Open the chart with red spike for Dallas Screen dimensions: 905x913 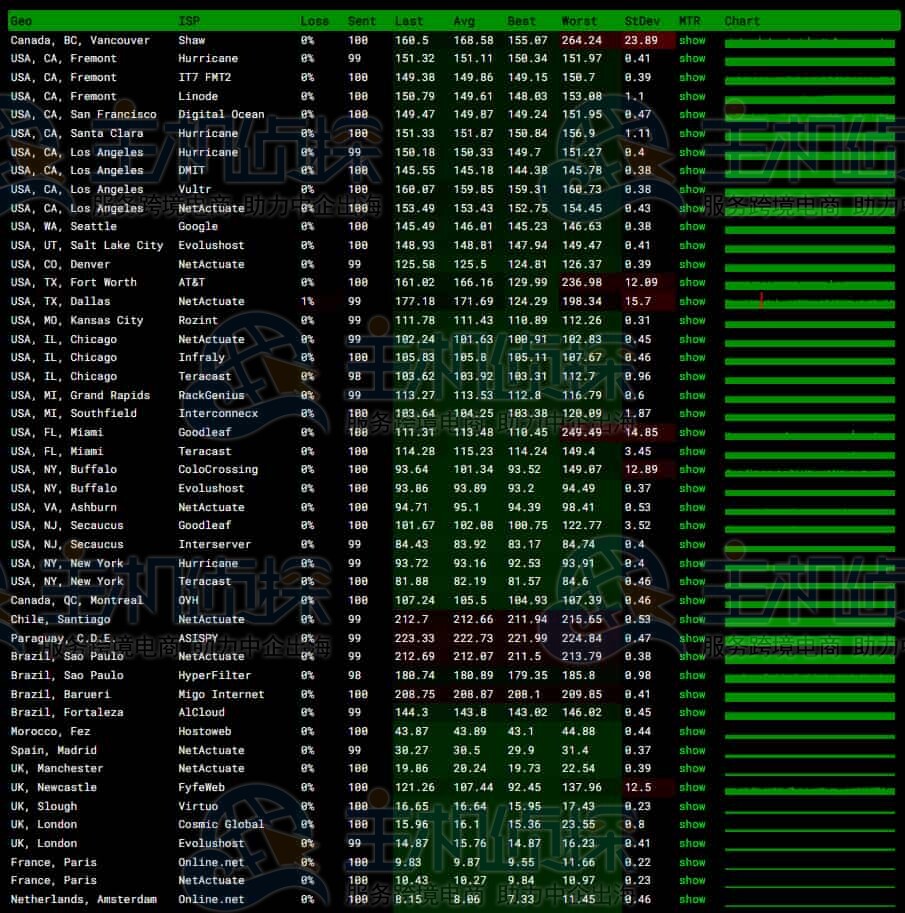pyautogui.click(x=809, y=303)
